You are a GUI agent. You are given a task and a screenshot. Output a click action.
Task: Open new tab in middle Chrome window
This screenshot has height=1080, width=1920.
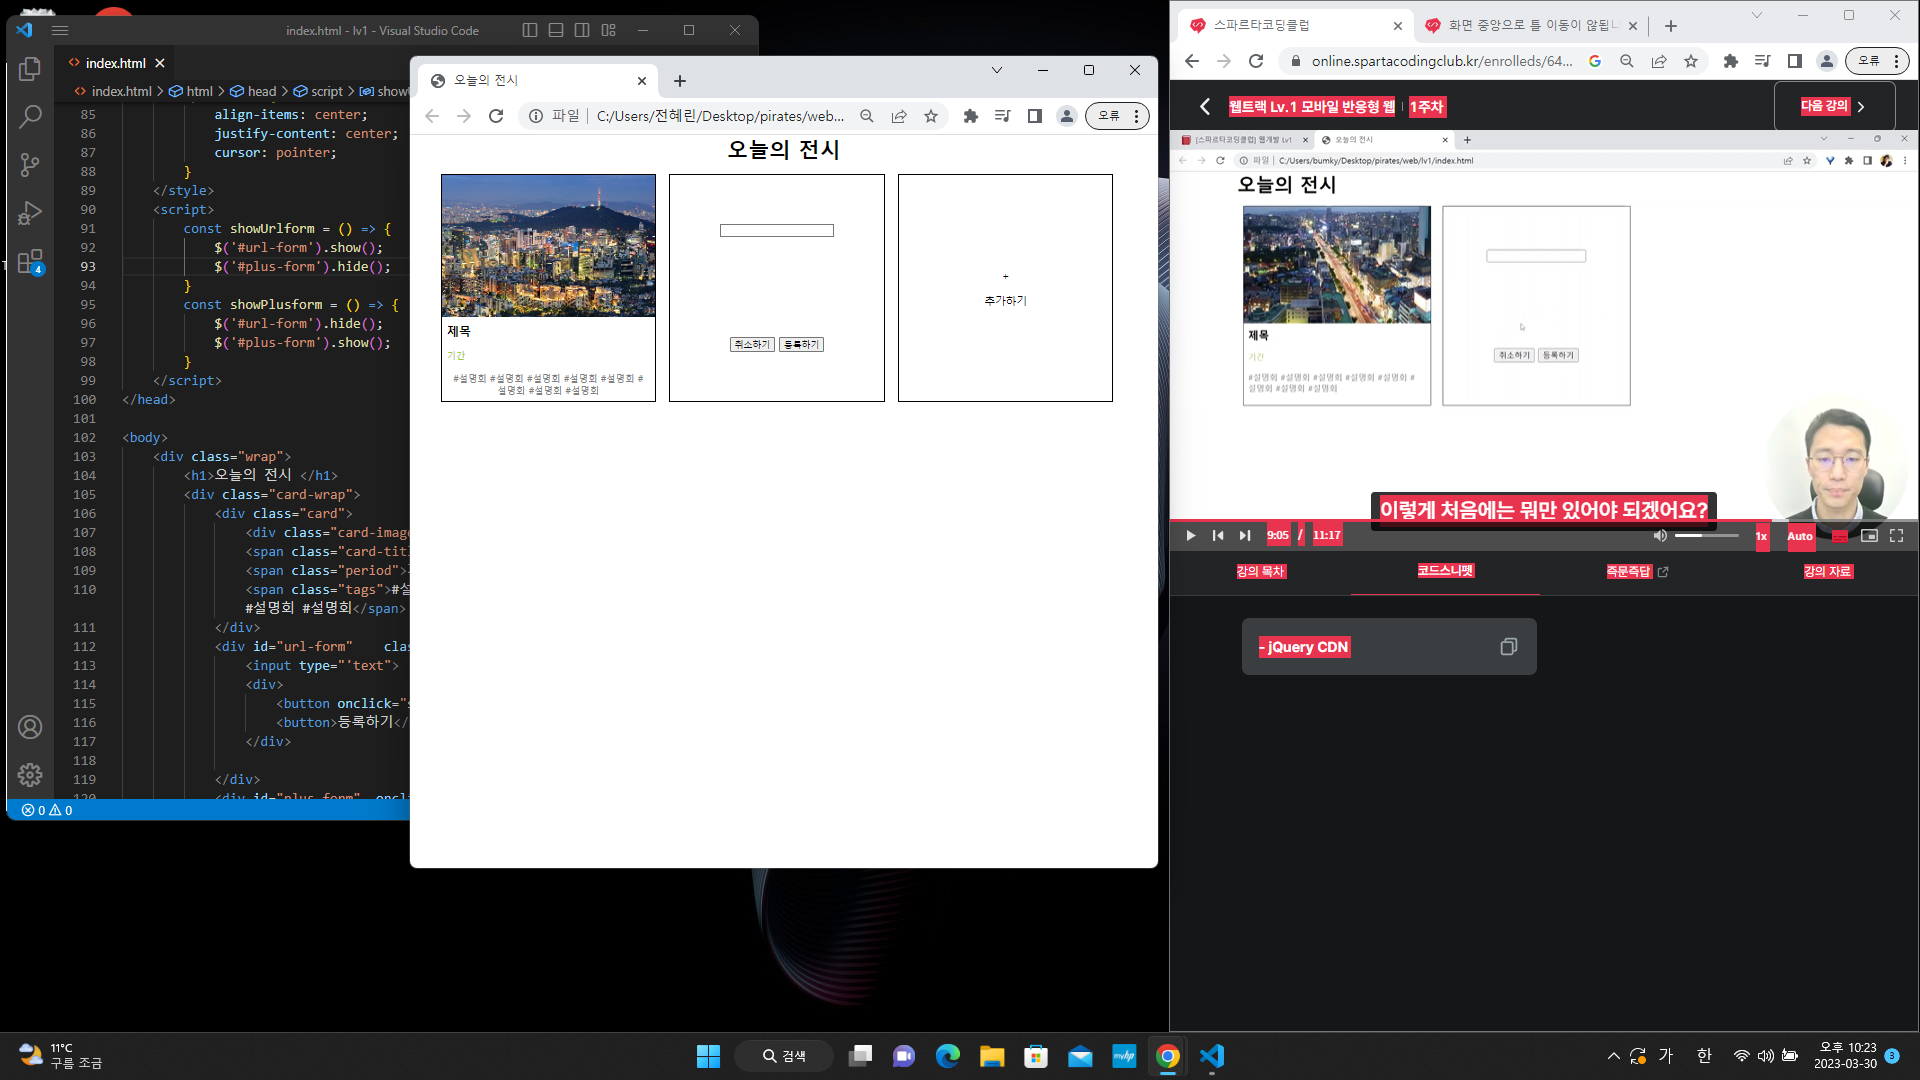[x=680, y=81]
